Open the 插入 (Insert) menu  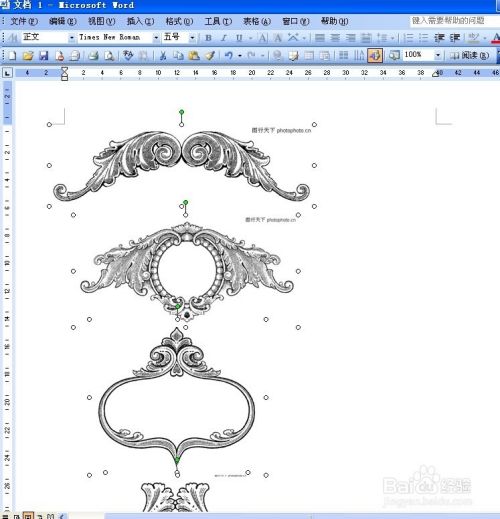click(x=140, y=21)
